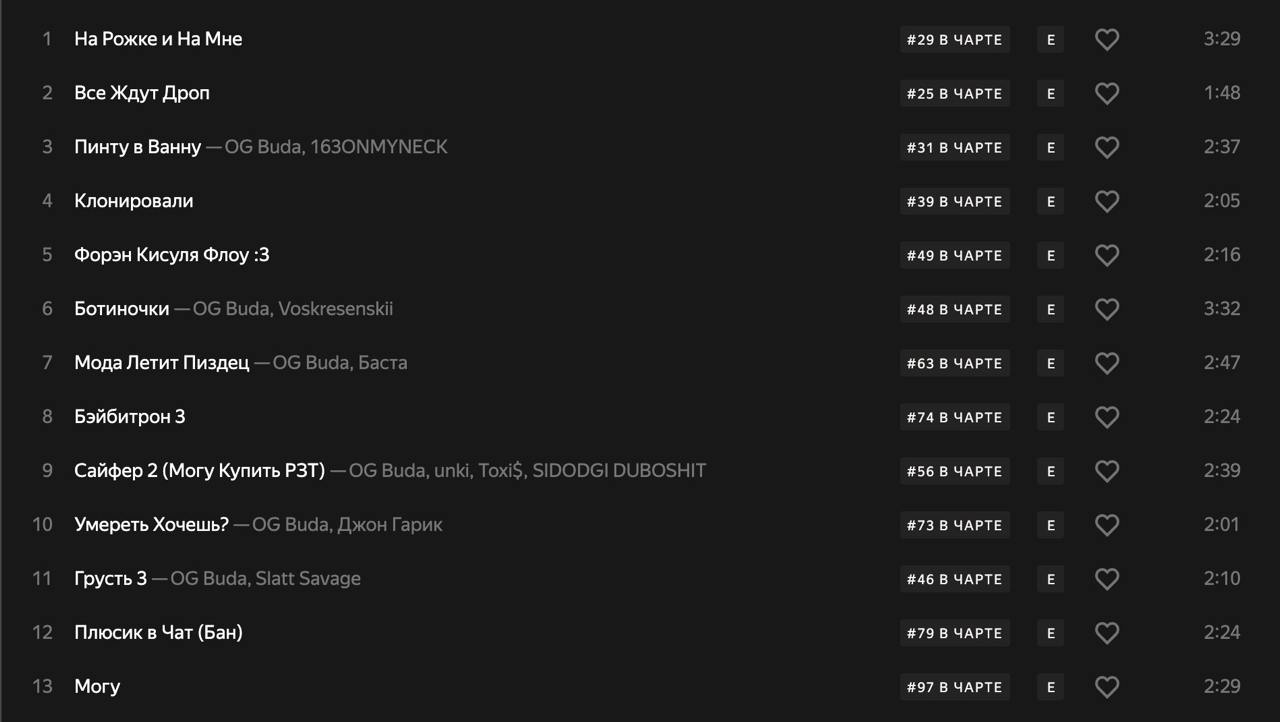Image resolution: width=1280 pixels, height=722 pixels.
Task: Click the heart icon for Все Ждут Дроп
Action: tap(1106, 93)
